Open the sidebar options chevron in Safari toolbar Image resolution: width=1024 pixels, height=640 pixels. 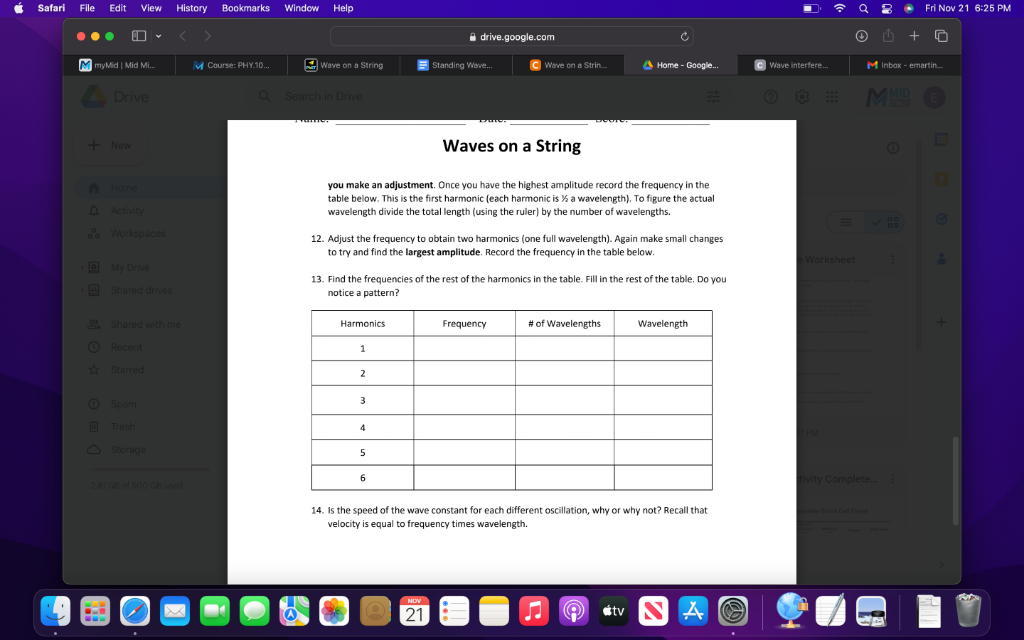(159, 37)
